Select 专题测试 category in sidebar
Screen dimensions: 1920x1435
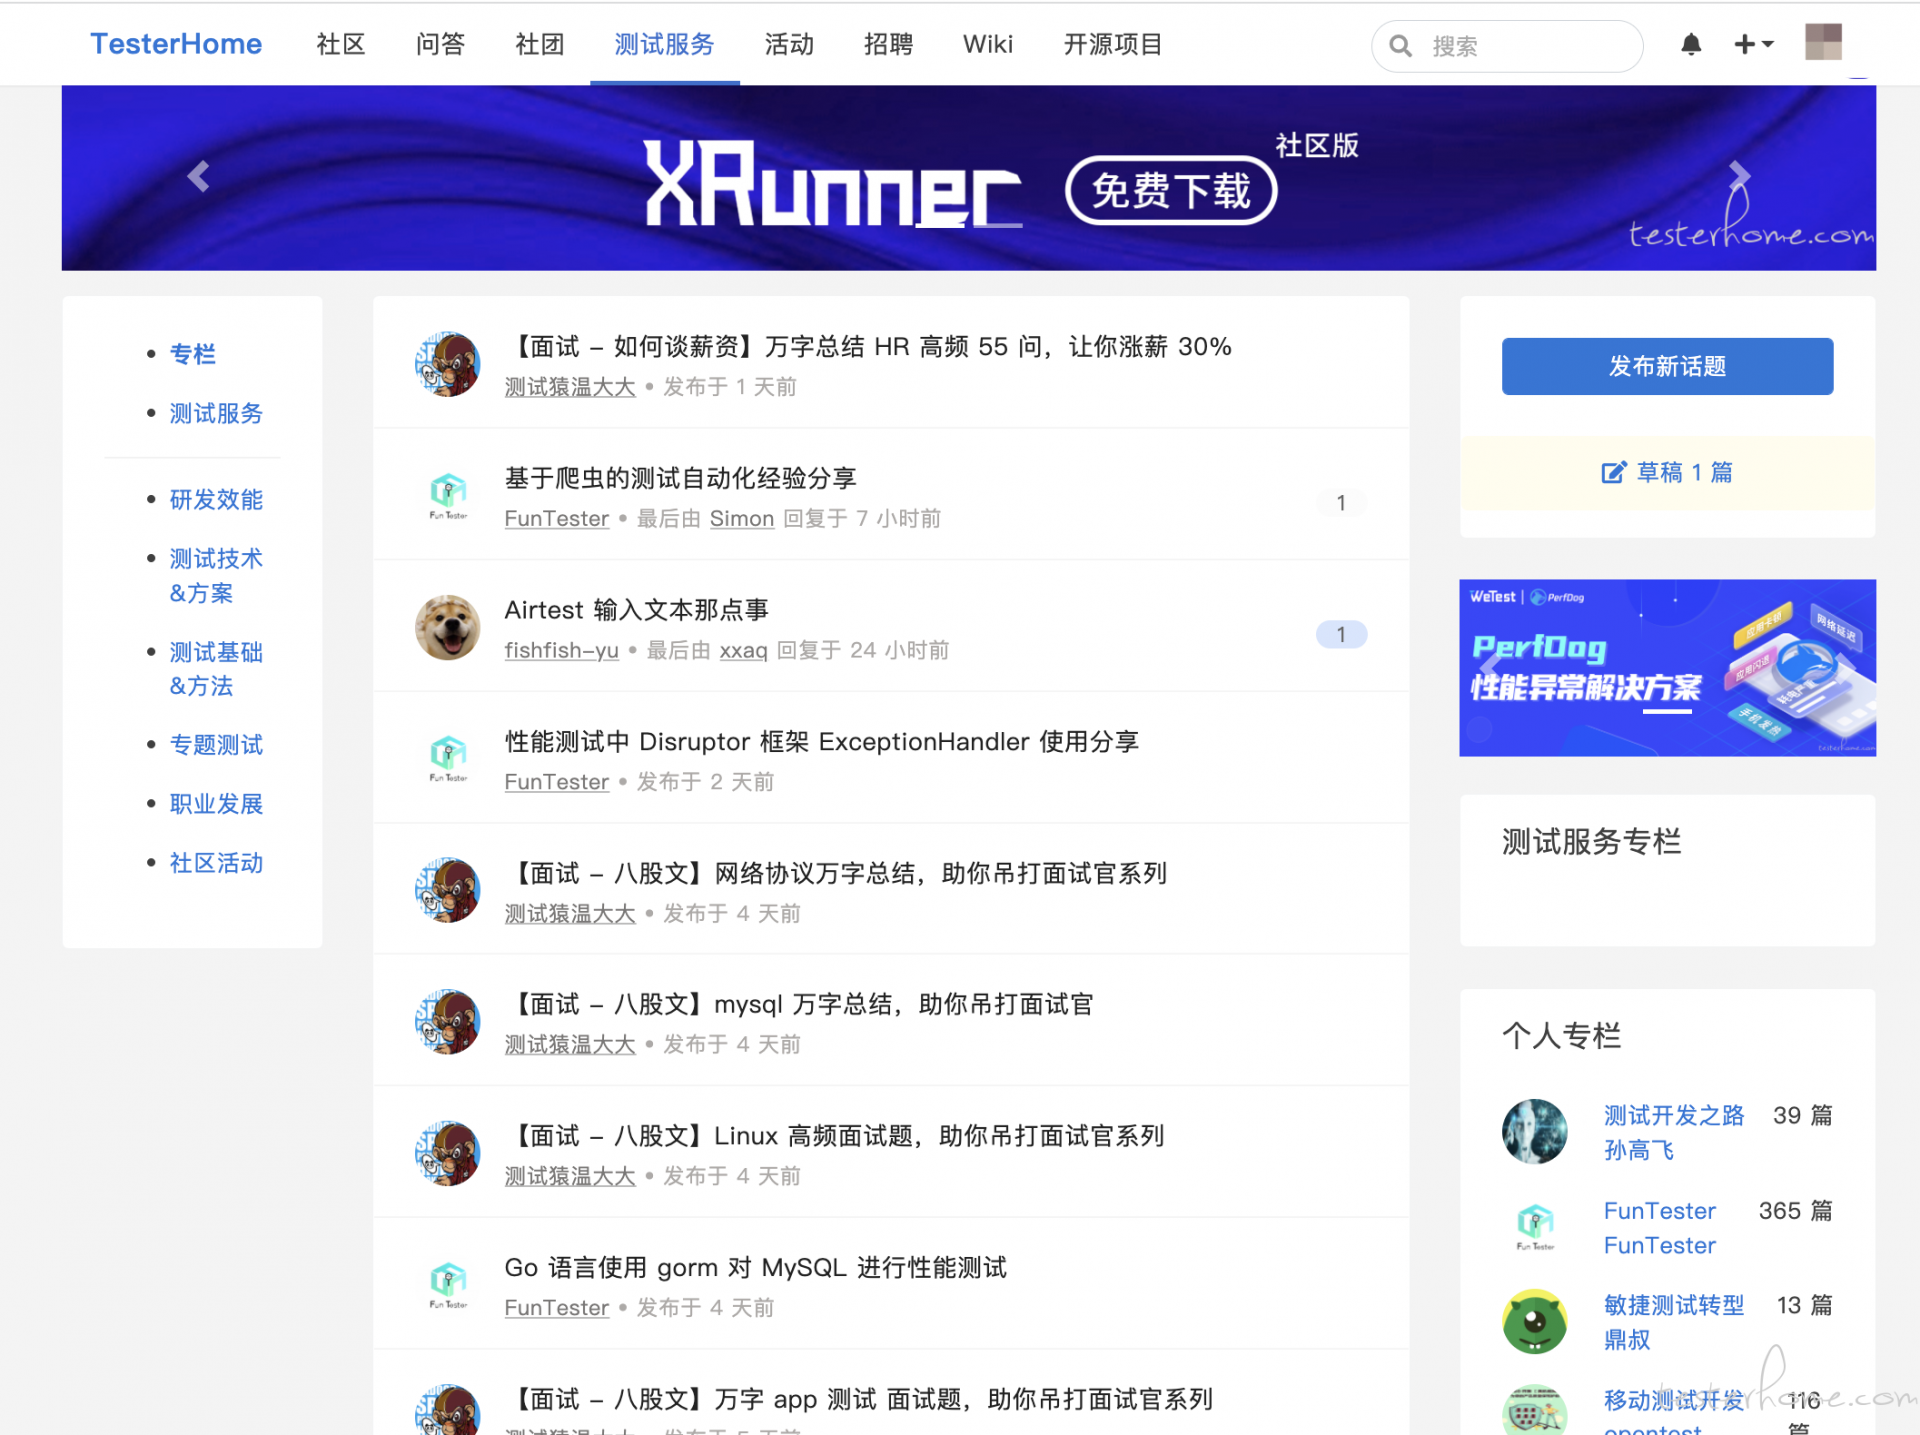coord(216,745)
